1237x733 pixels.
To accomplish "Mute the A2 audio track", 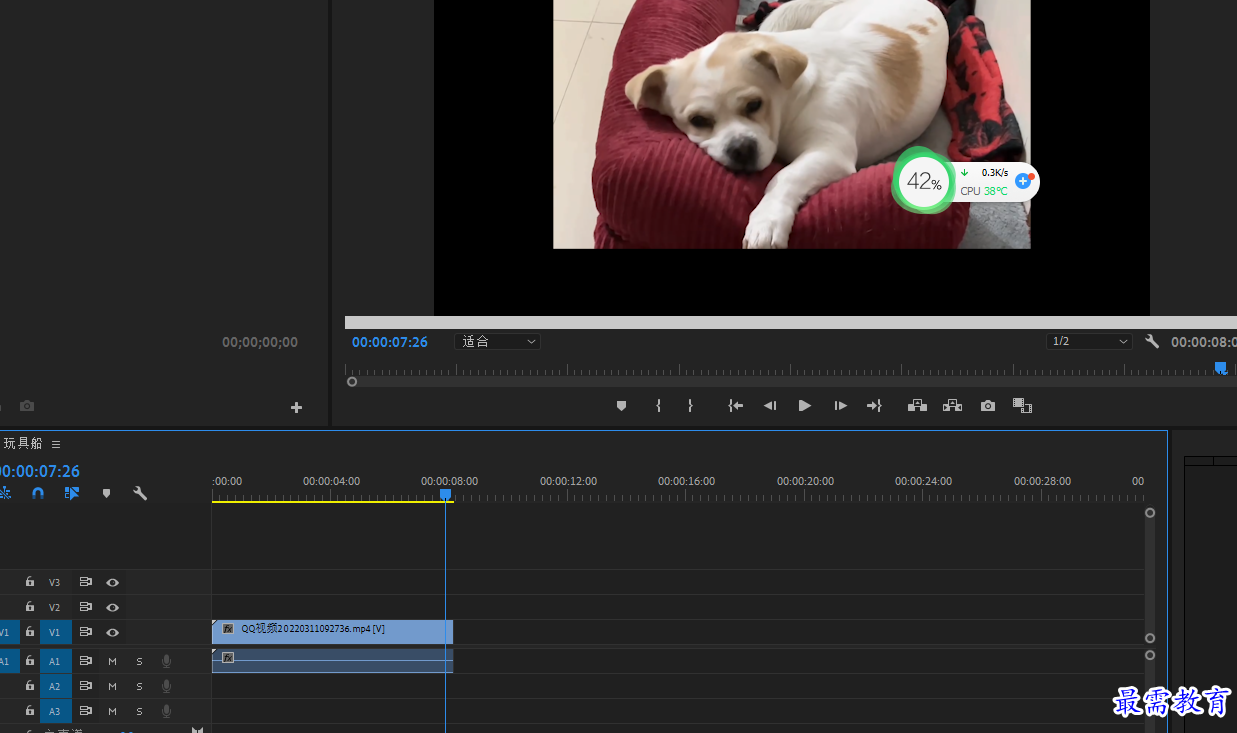I will 113,686.
